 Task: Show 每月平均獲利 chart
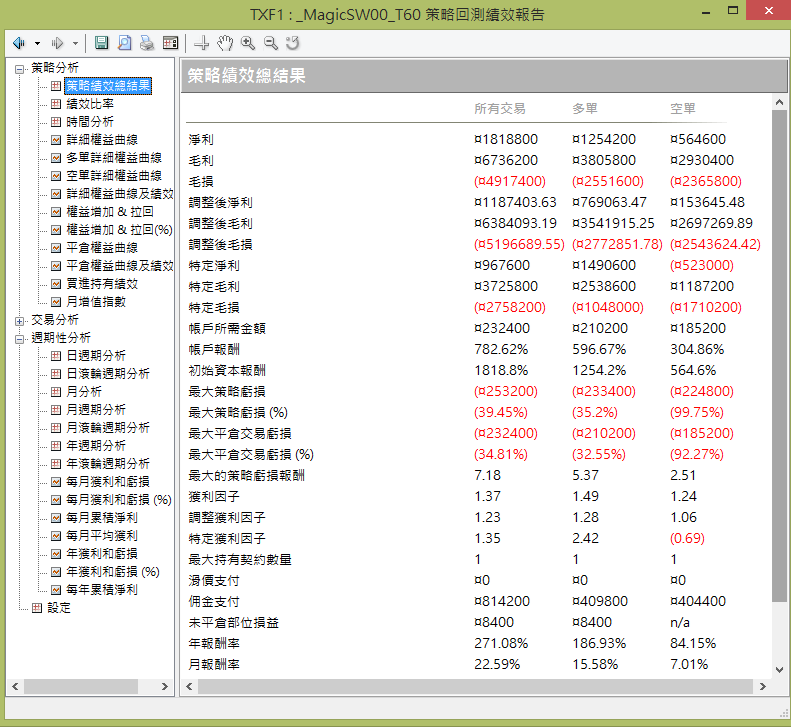pyautogui.click(x=102, y=536)
